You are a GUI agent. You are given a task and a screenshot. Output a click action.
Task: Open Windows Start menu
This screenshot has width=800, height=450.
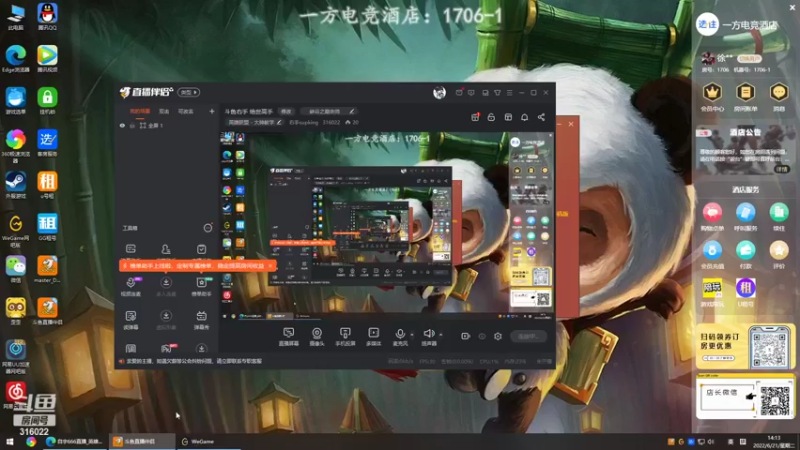pyautogui.click(x=9, y=441)
